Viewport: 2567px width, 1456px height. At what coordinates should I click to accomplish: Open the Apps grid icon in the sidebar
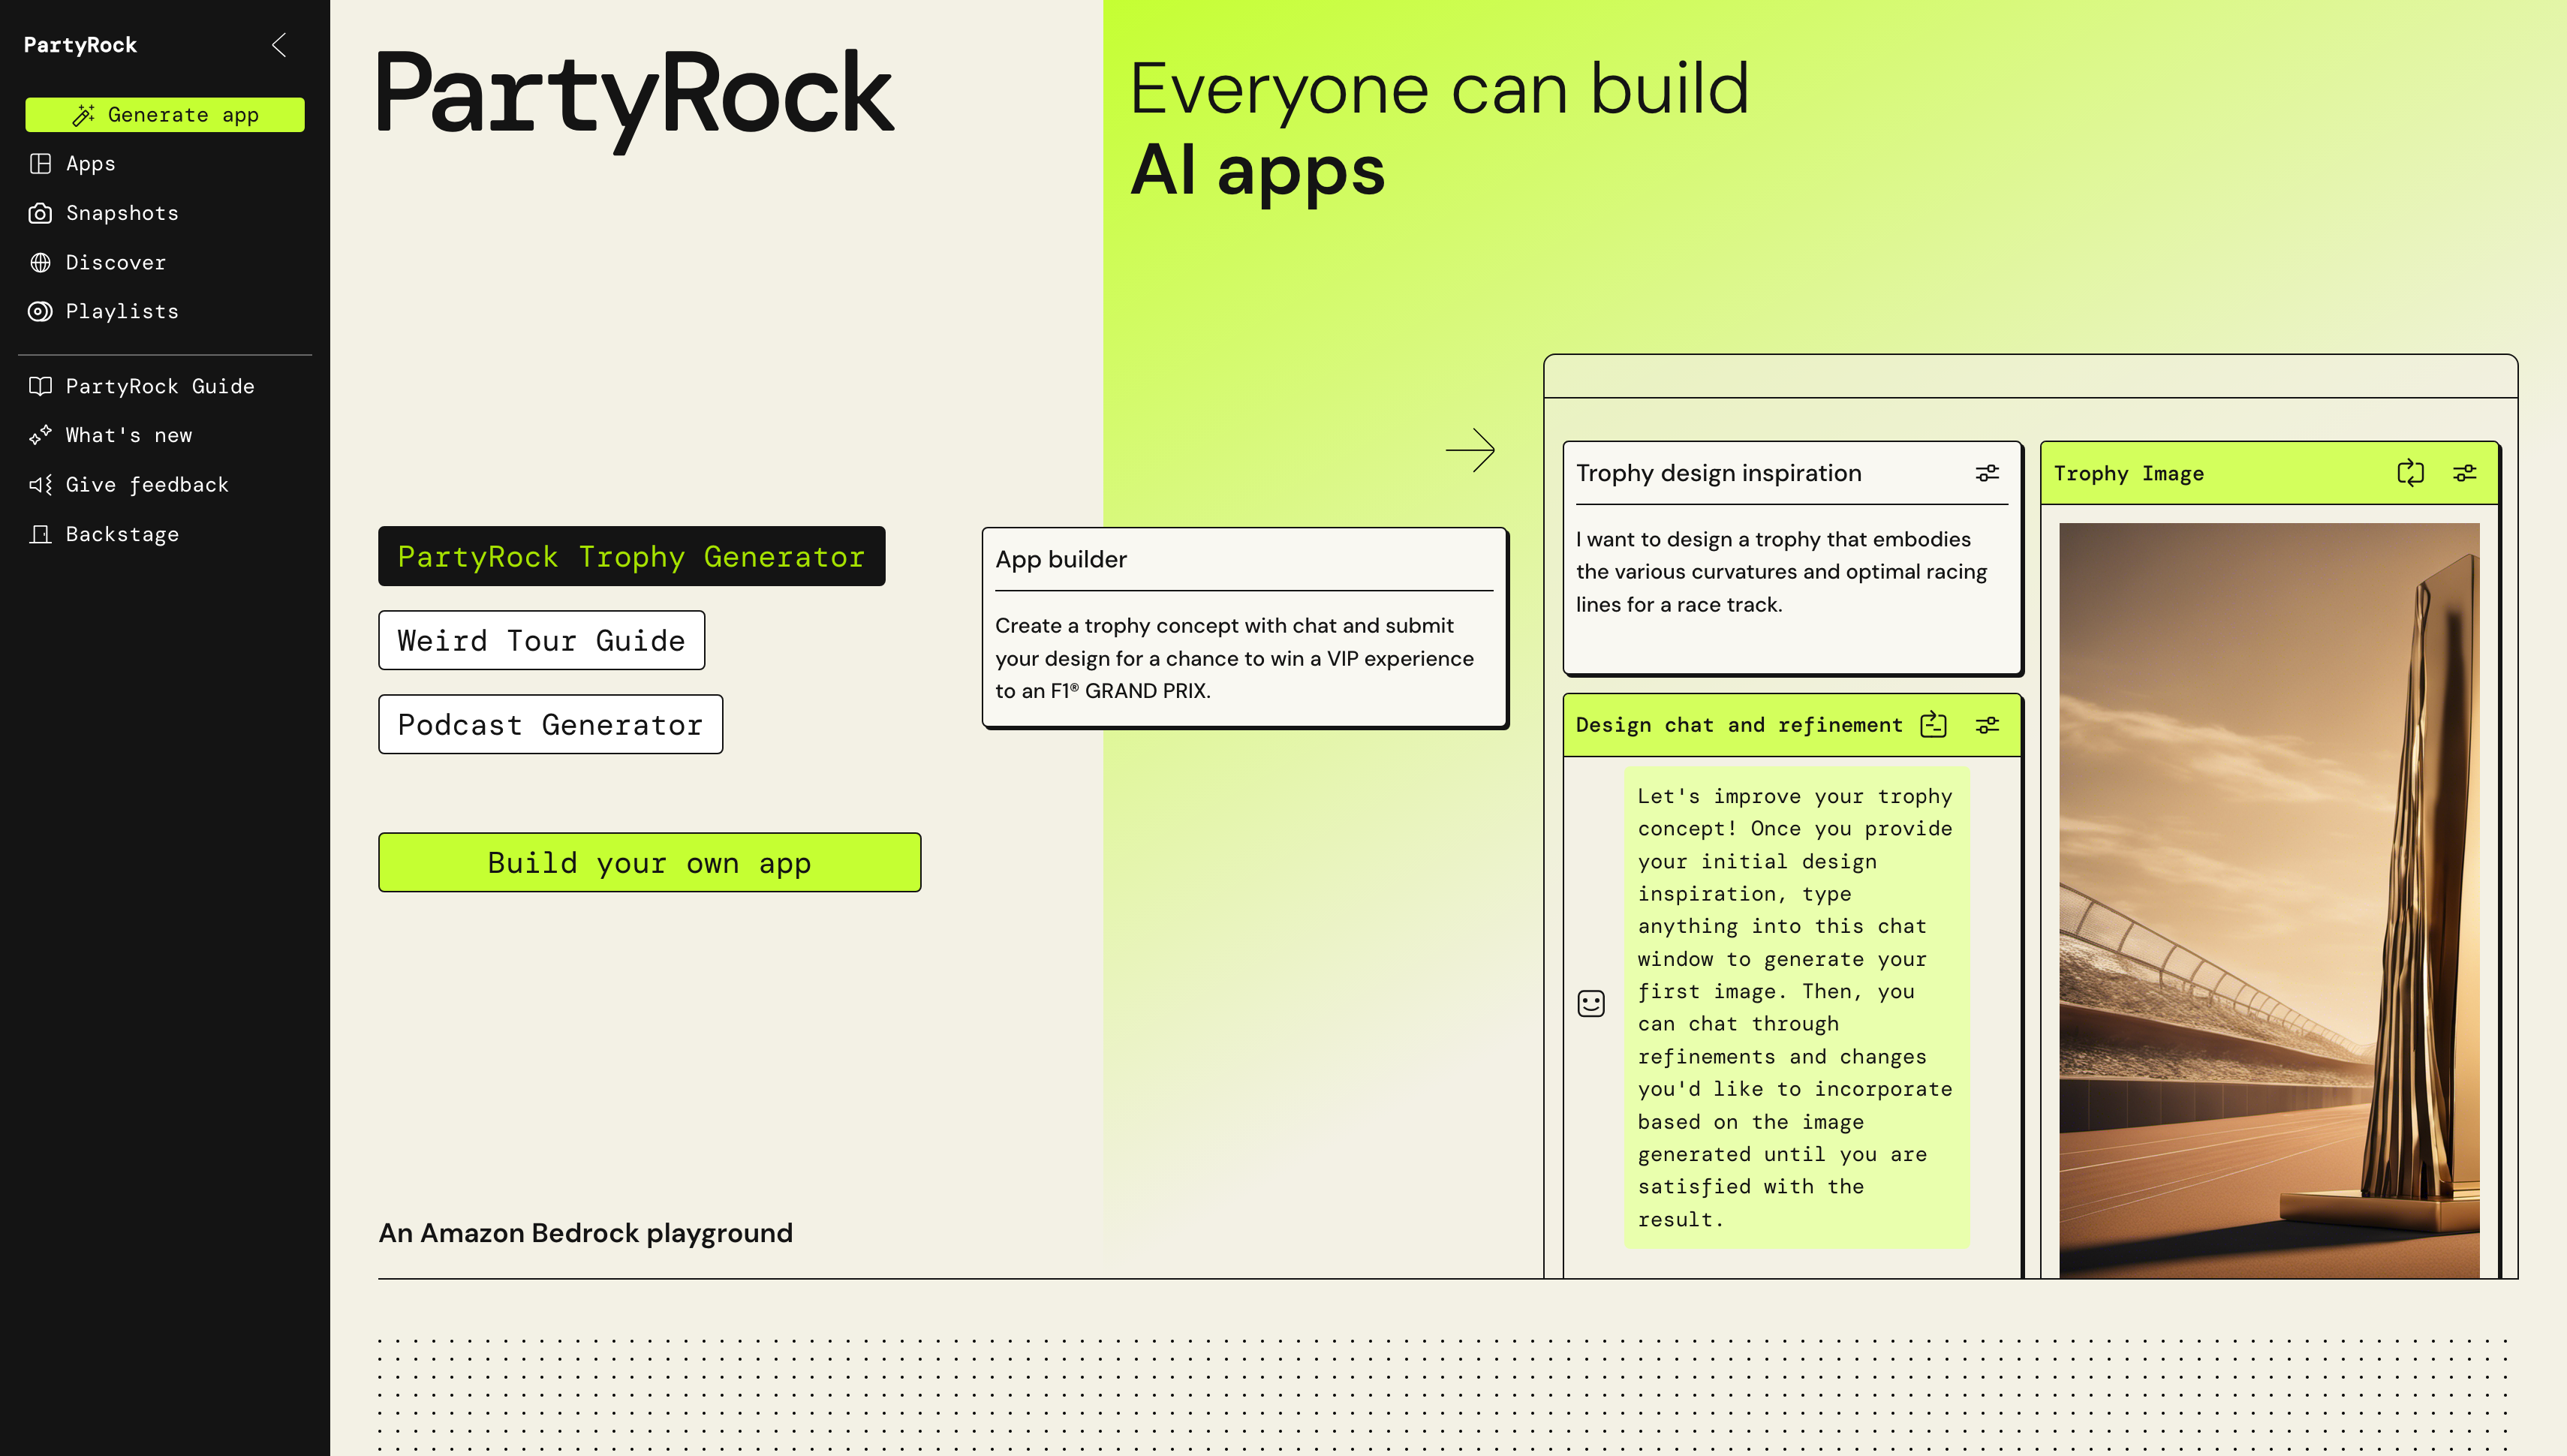pos(40,164)
